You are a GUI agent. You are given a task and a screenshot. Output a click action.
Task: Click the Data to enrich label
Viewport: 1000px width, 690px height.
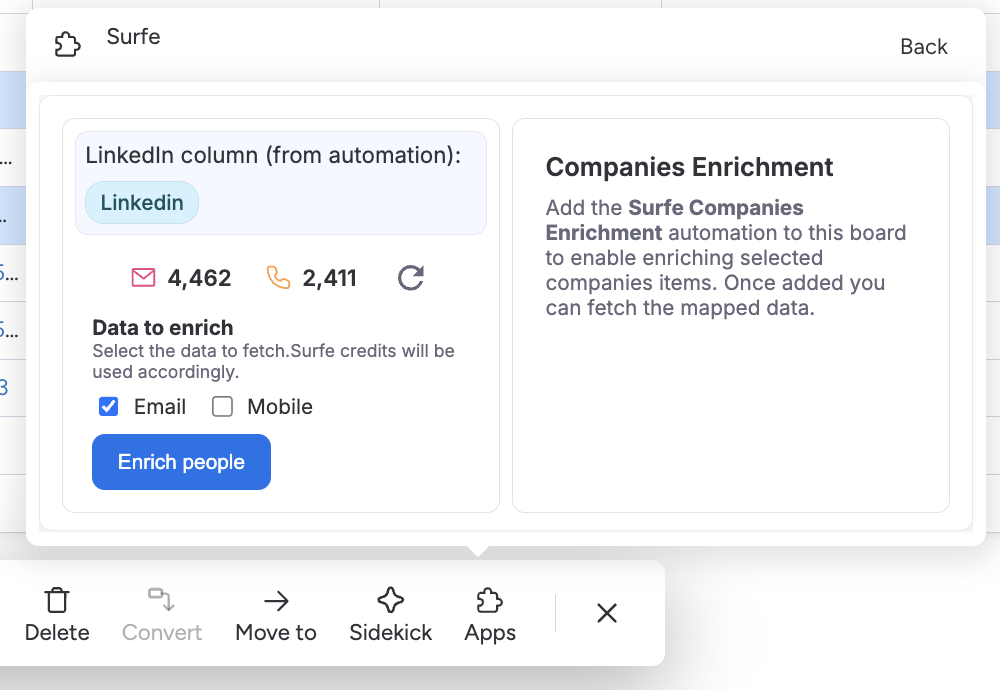click(x=162, y=327)
